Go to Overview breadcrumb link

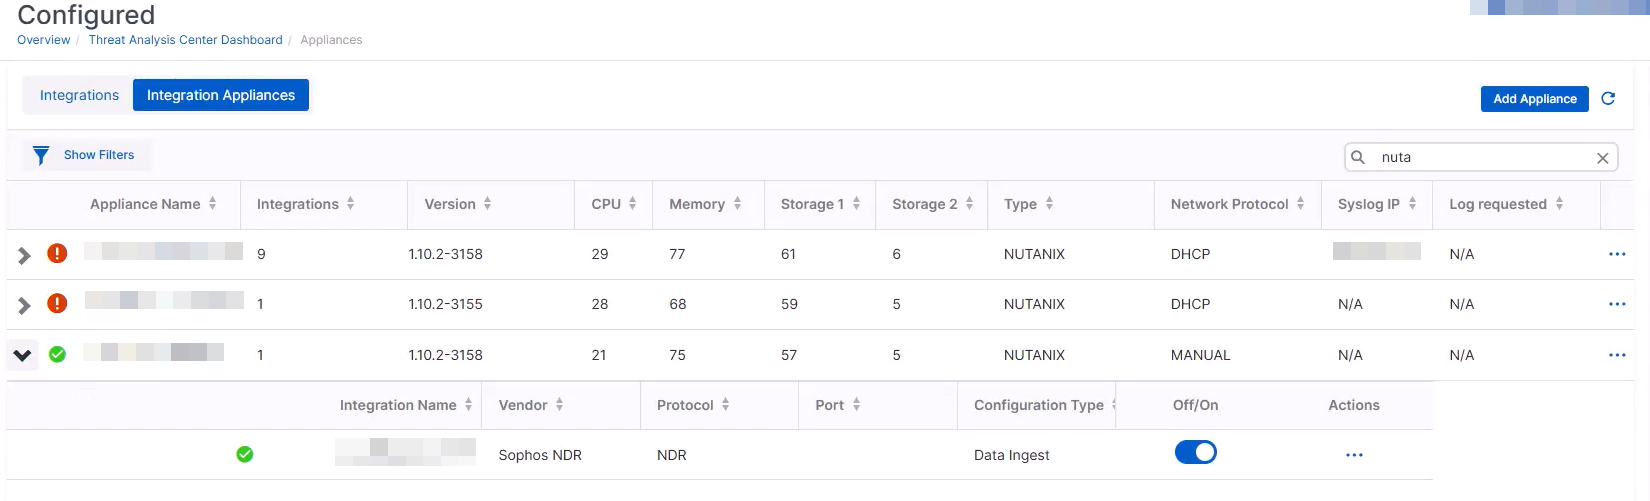click(x=43, y=40)
